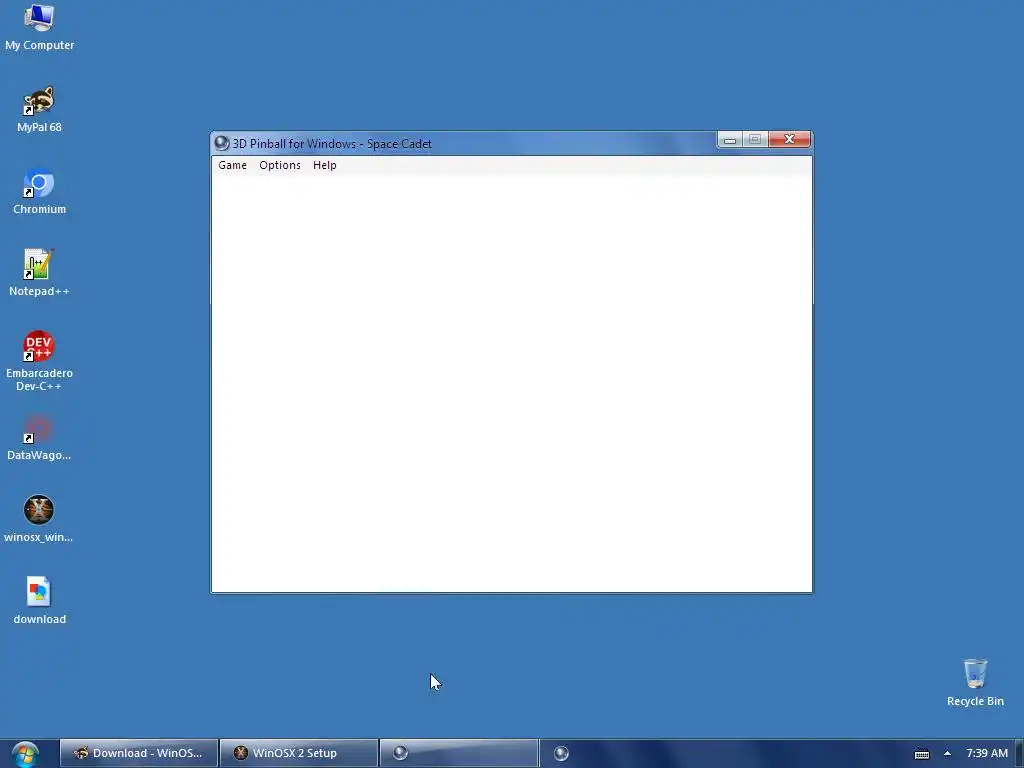Screen dimensions: 1024x768
Task: Select the winosx_win desktop icon
Action: pyautogui.click(x=39, y=520)
